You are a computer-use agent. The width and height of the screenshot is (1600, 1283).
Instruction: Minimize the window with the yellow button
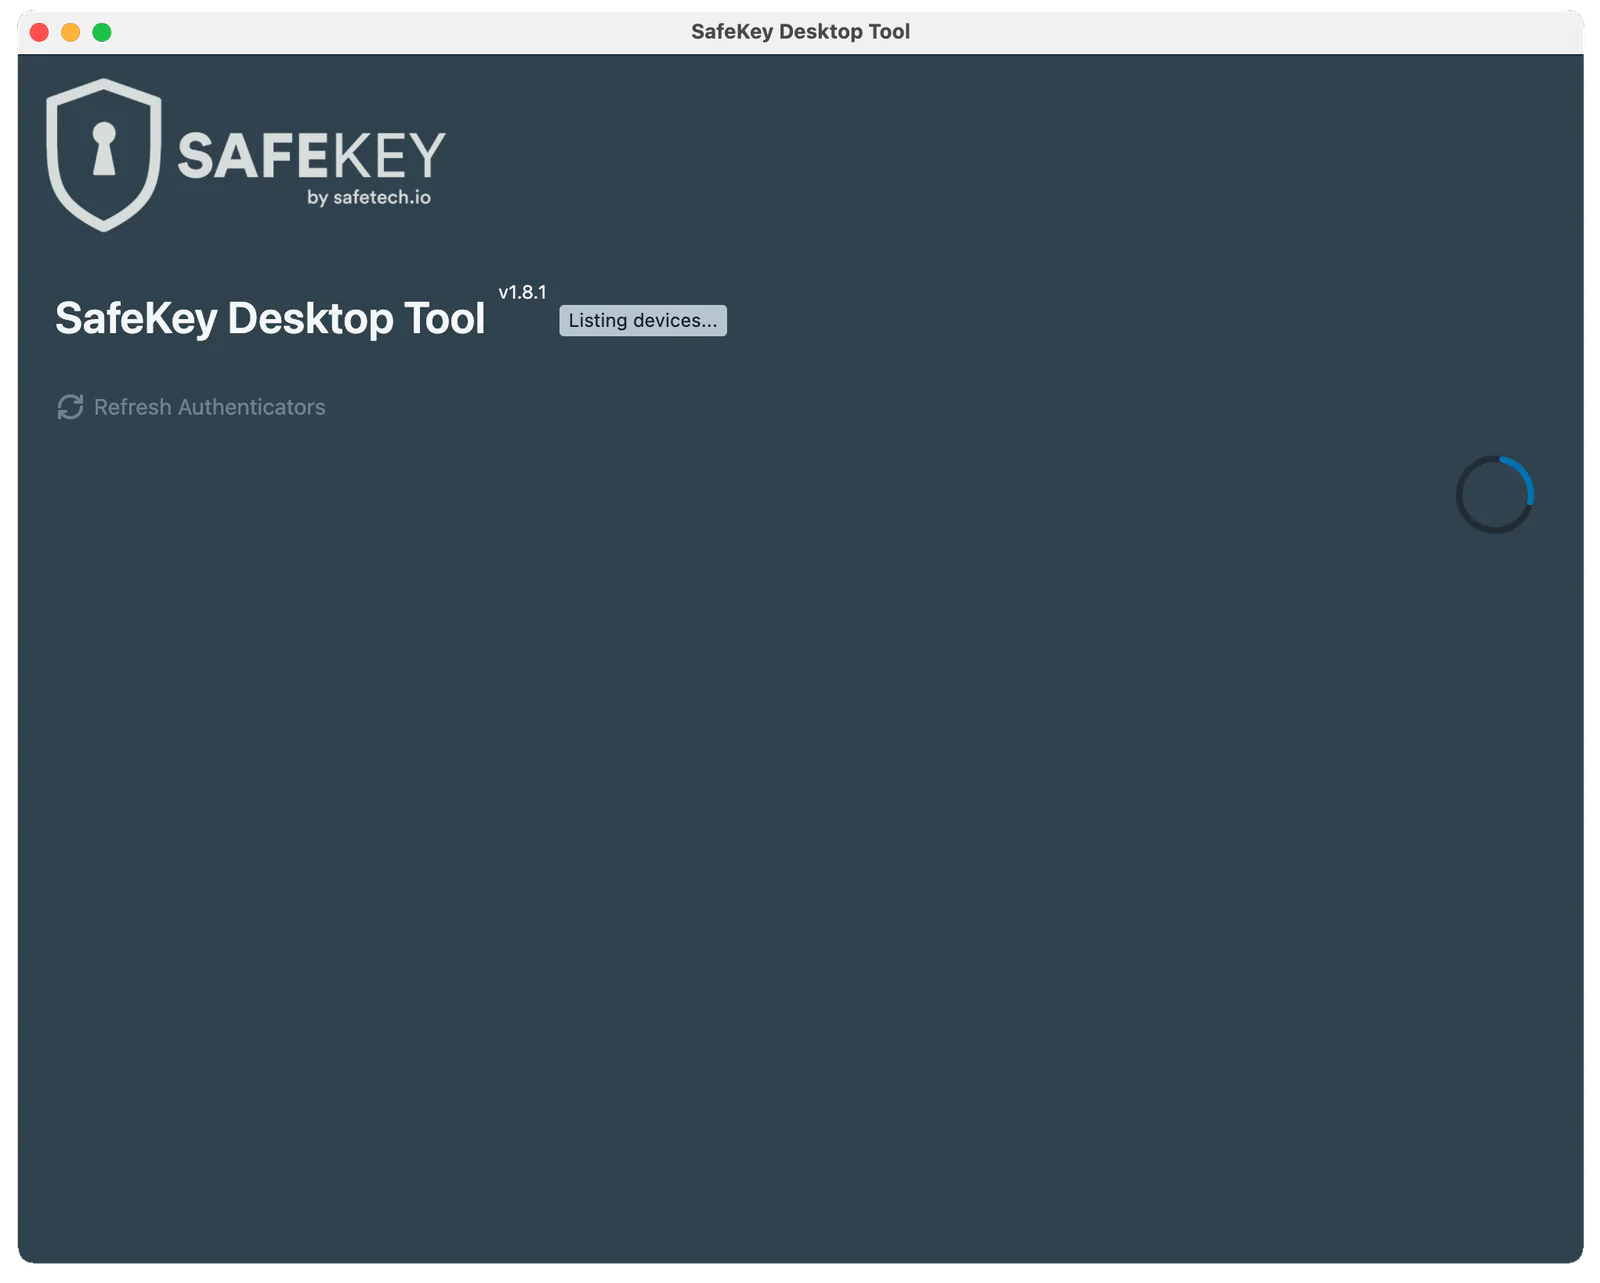pos(71,32)
